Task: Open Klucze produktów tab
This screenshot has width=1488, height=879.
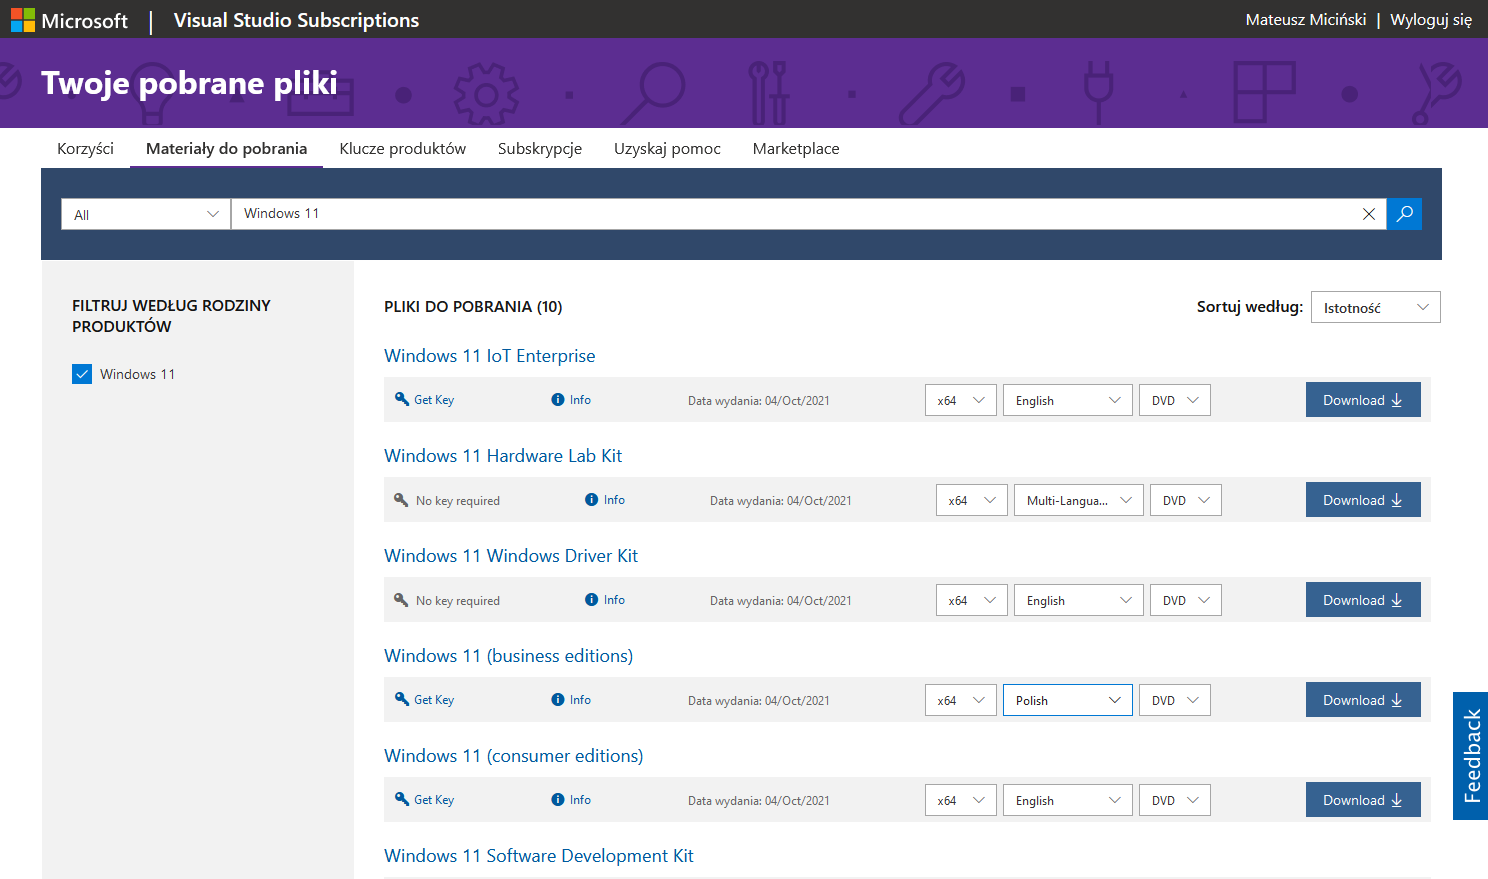Action: [x=402, y=148]
